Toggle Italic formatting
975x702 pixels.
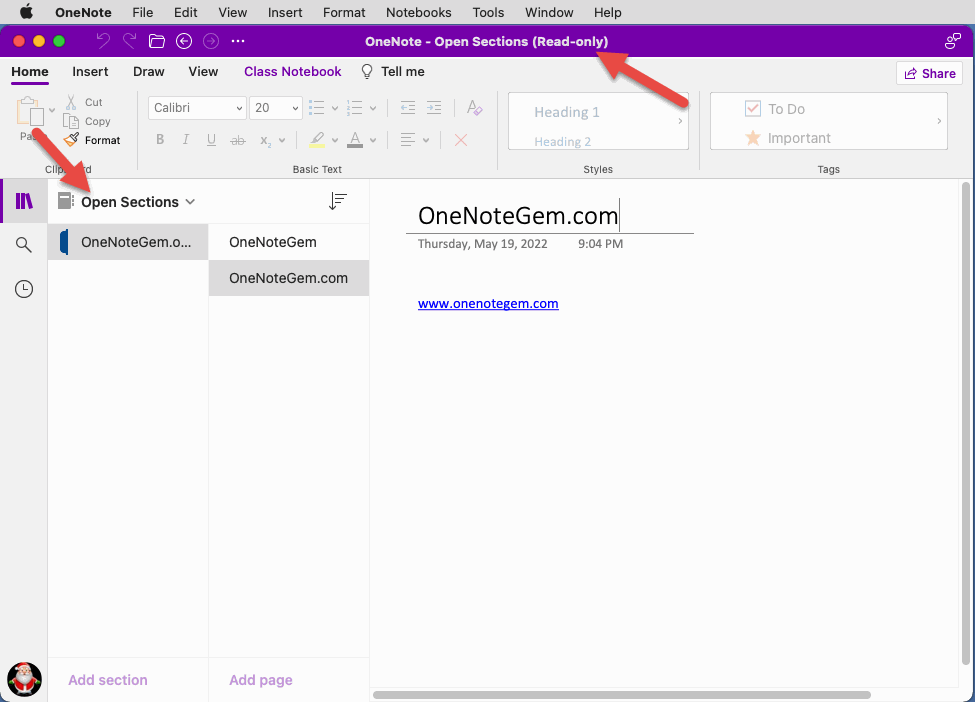pos(185,140)
